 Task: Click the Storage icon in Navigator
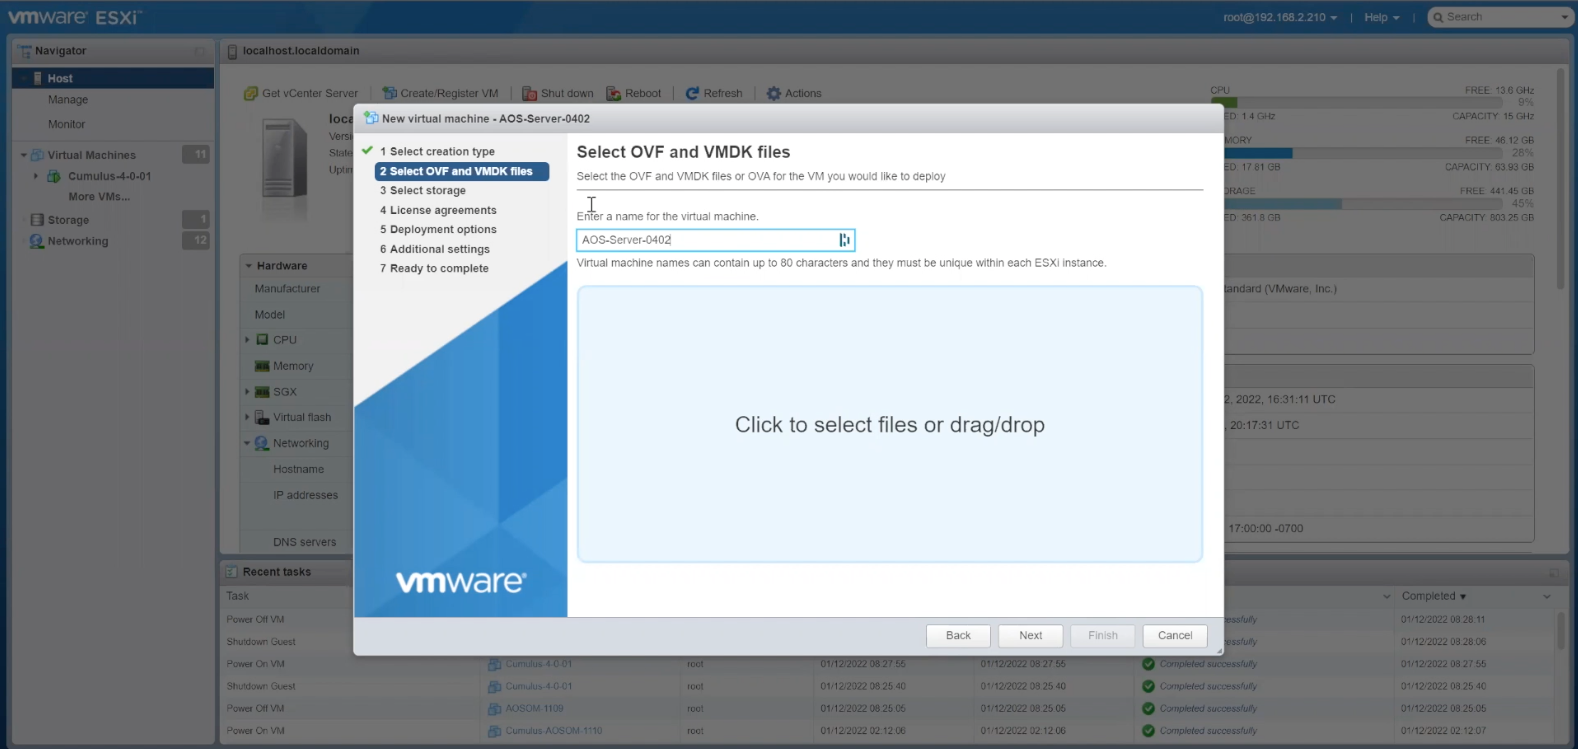(38, 220)
